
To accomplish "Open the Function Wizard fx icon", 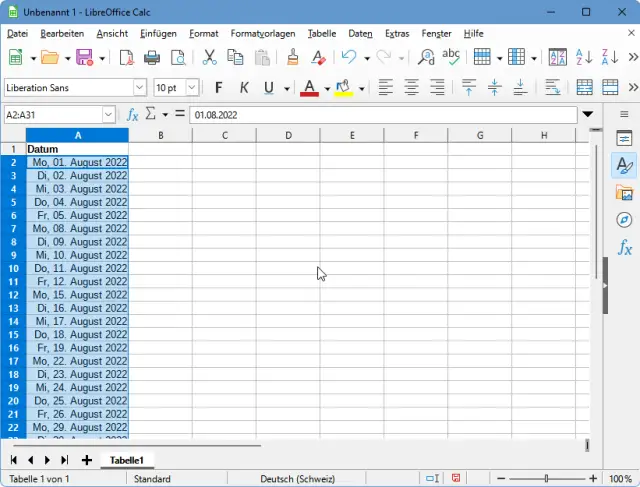I will (x=132, y=114).
